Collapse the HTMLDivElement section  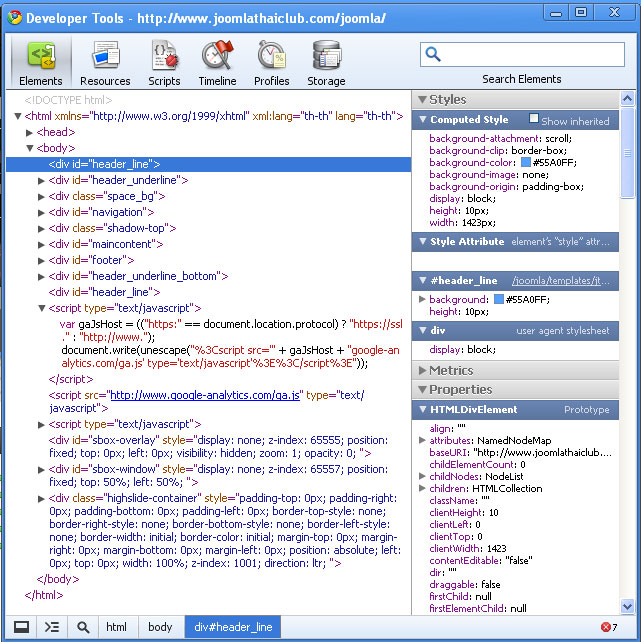coord(423,409)
